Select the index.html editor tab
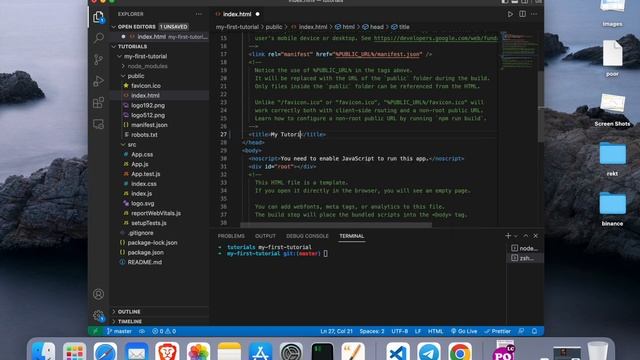 pyautogui.click(x=237, y=14)
